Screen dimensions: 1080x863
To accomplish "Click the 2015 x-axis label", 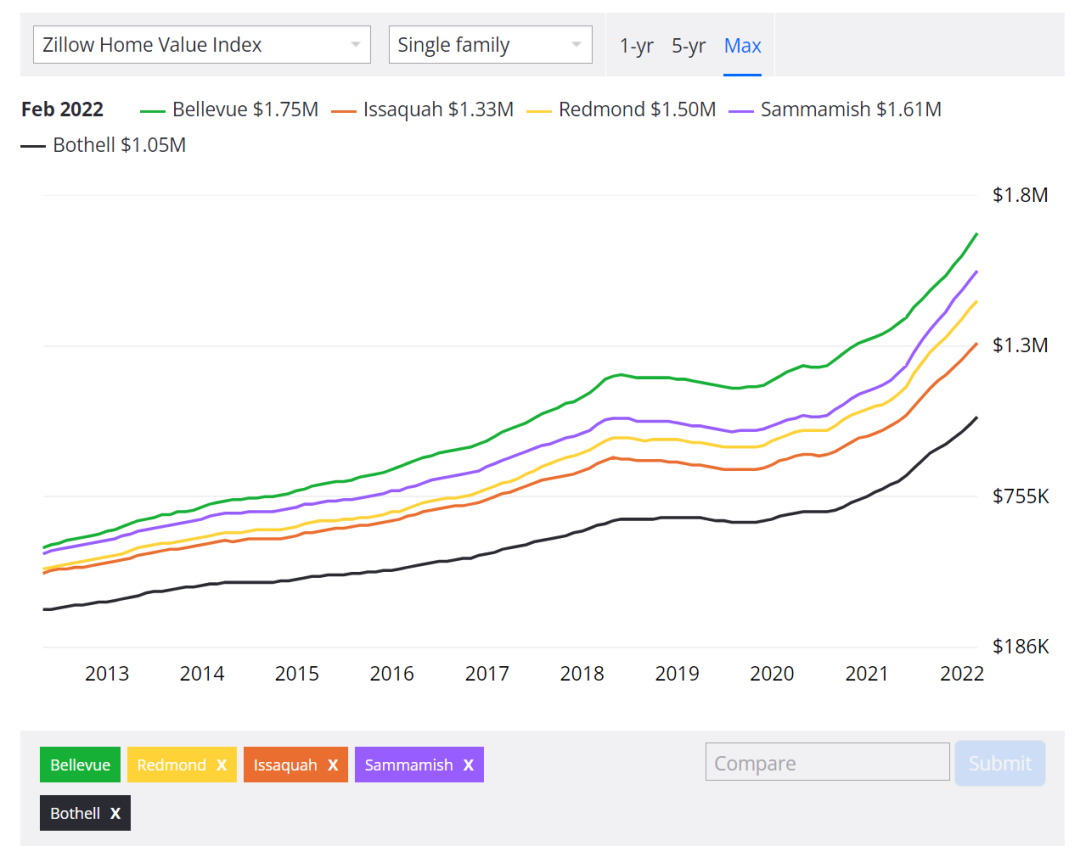I will tap(297, 673).
